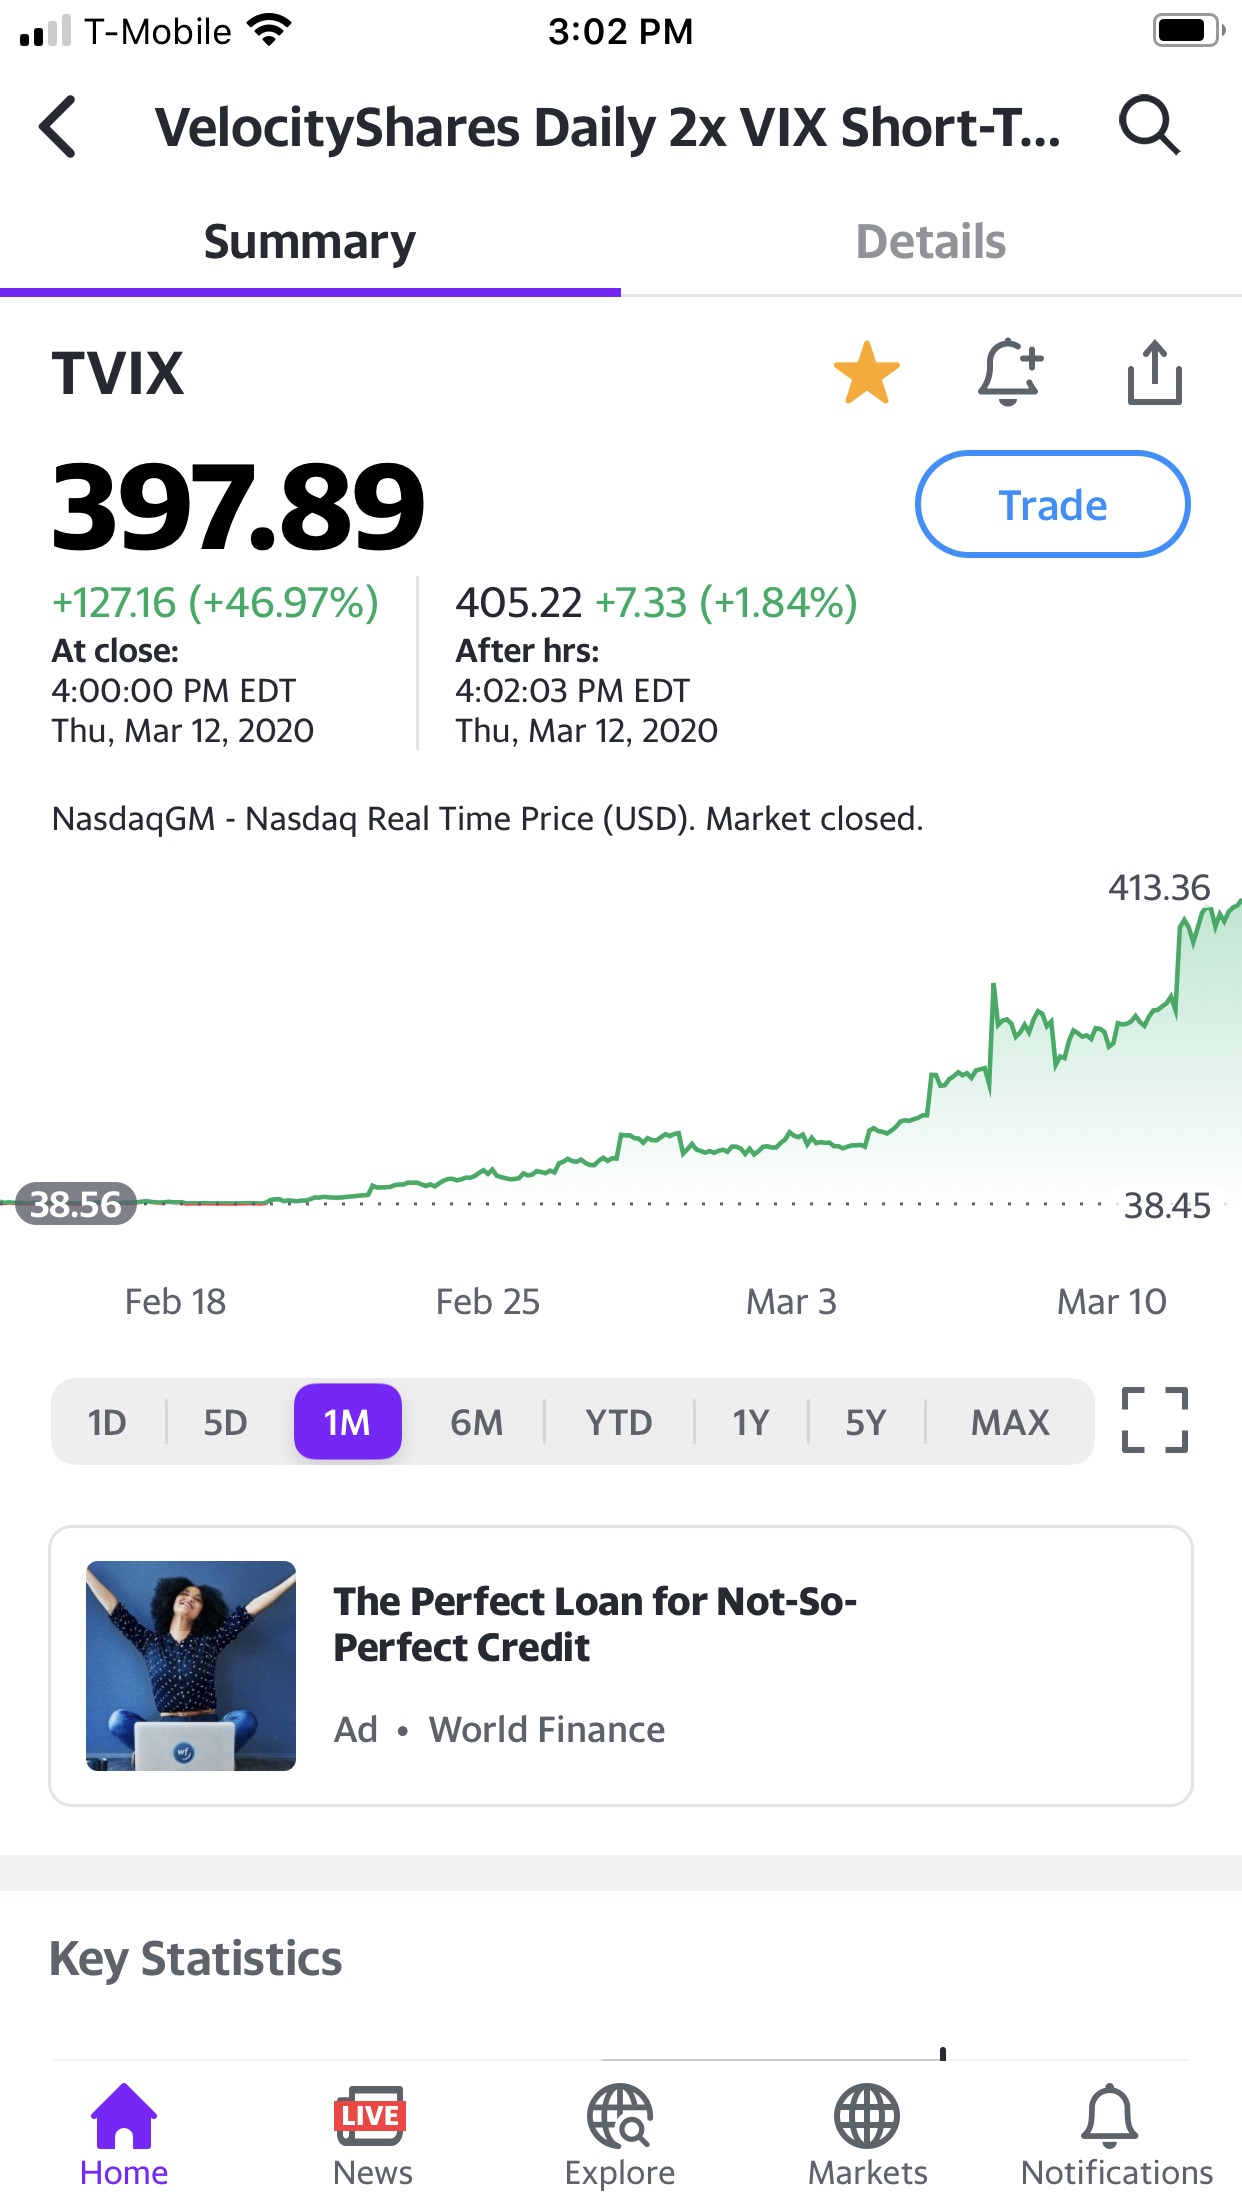Switch chart range to 5D
This screenshot has height=2208, width=1242.
[225, 1422]
